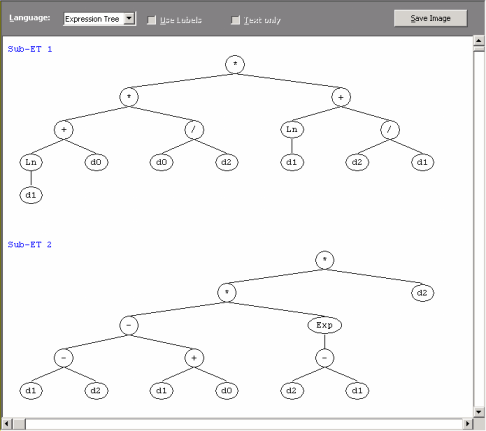Viewport: 486px width, 431px height.
Task: Click the plus node under Sub-ET 1 root
Action: (x=341, y=97)
